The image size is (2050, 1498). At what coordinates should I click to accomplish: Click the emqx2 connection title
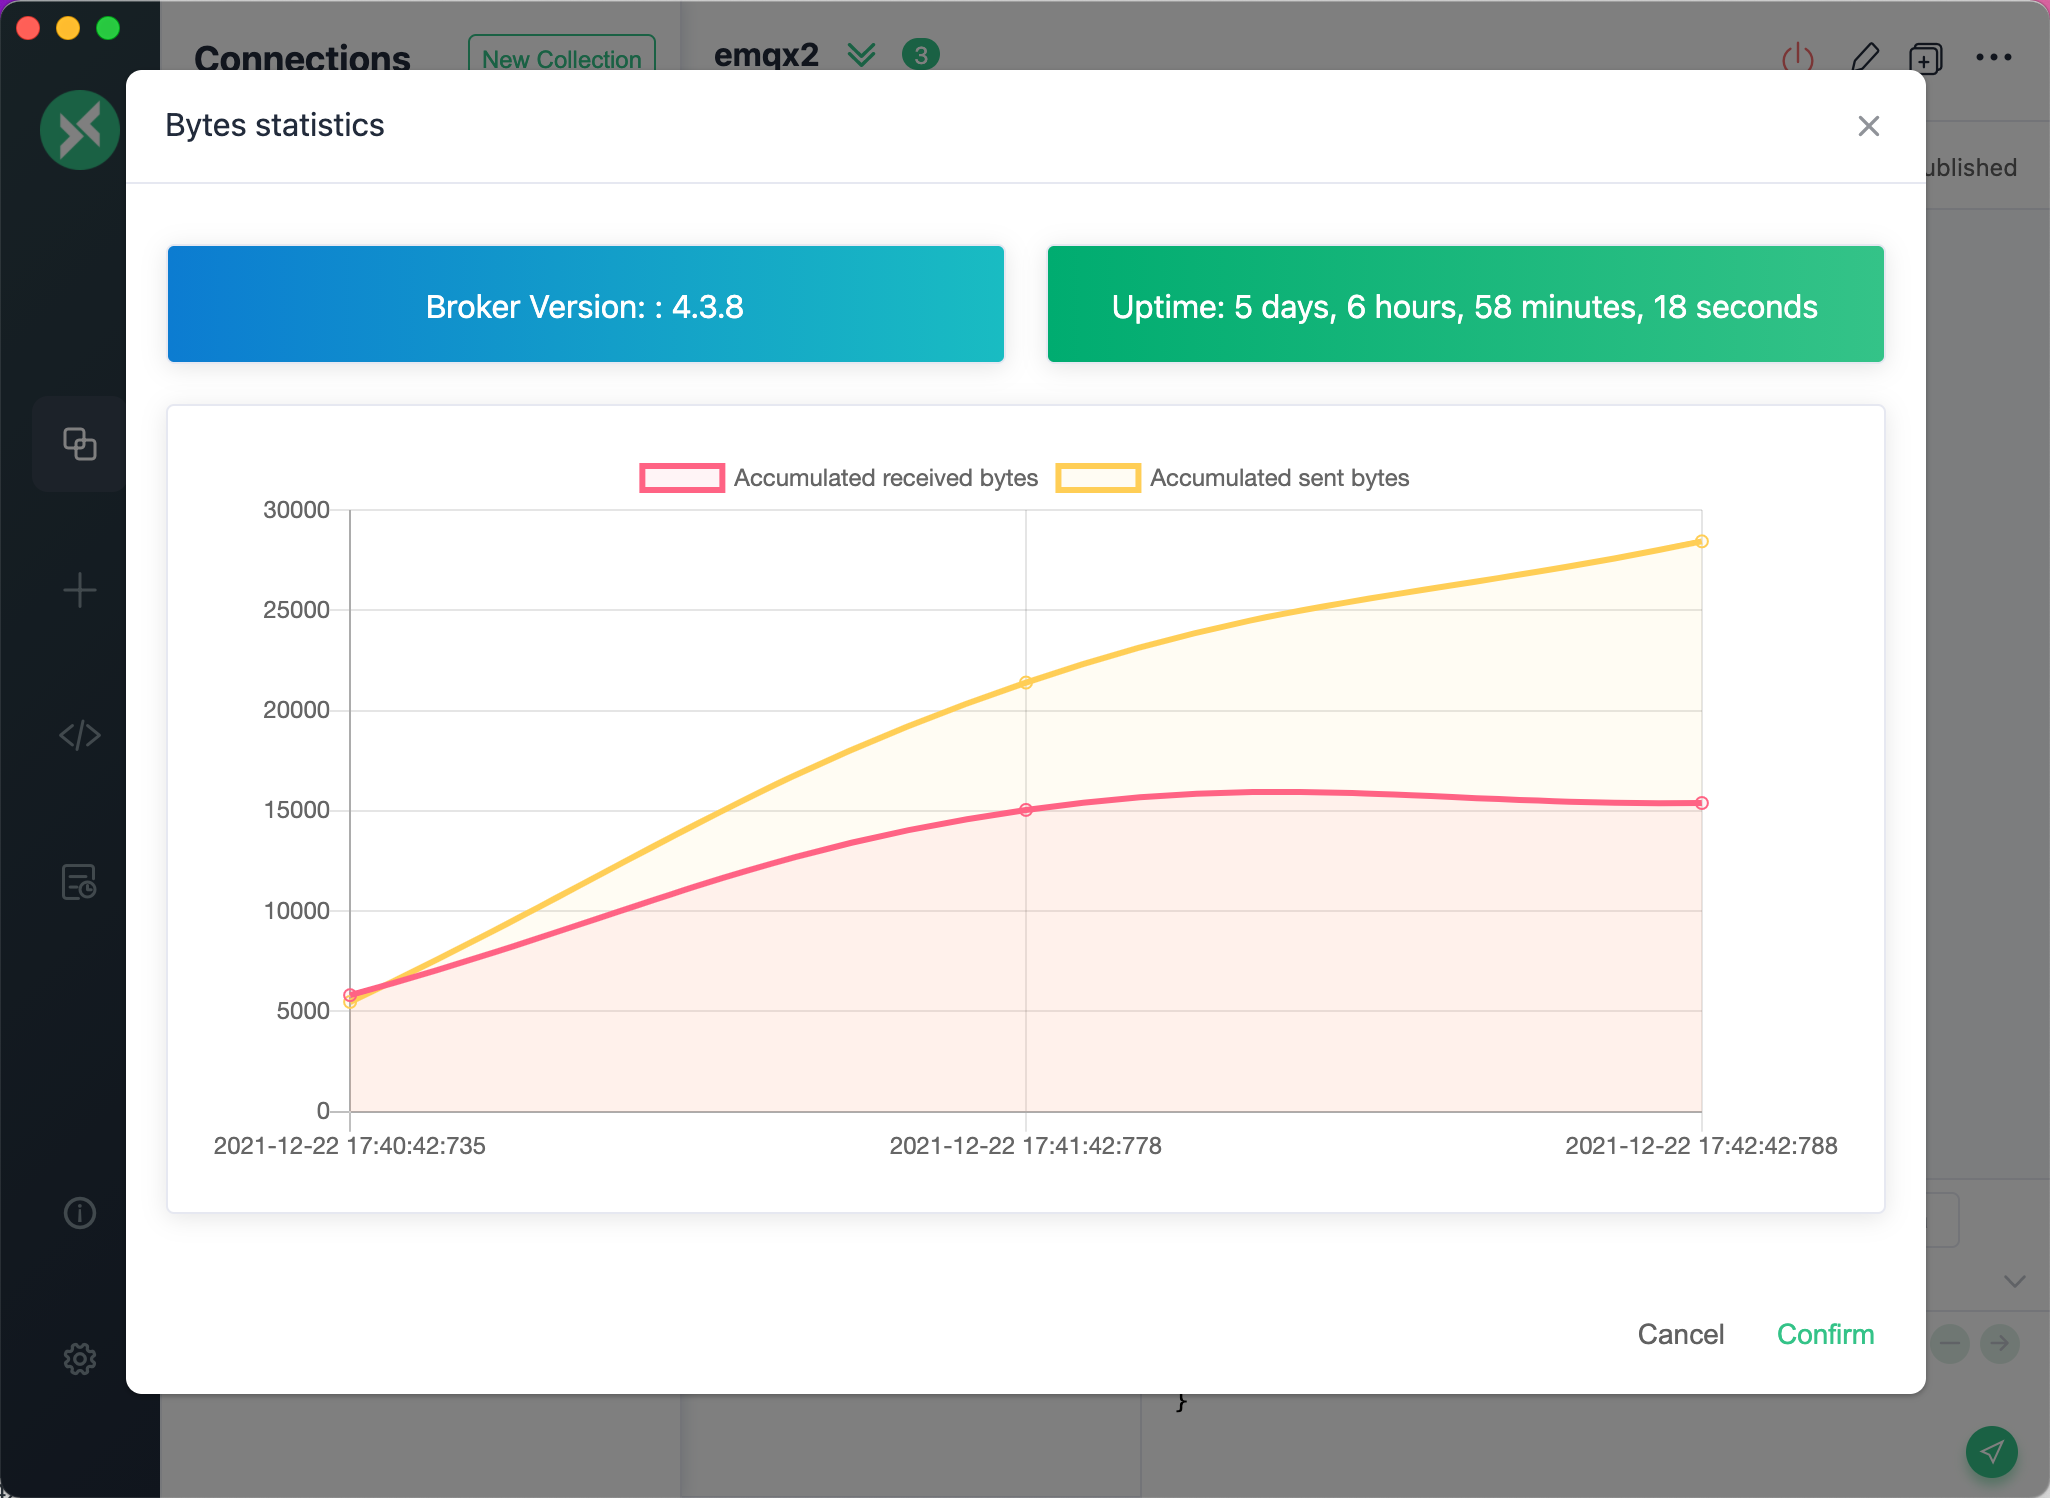coord(766,55)
